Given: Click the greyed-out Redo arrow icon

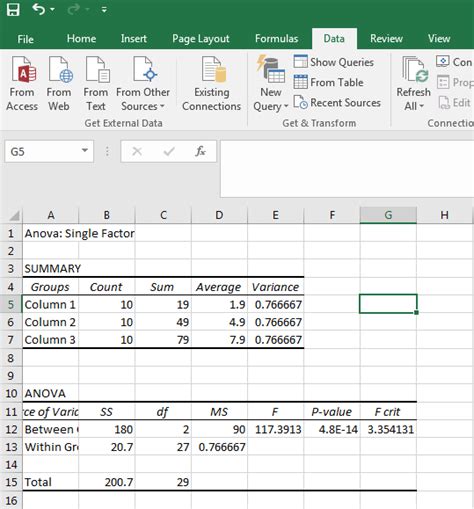Looking at the screenshot, I should click(x=73, y=9).
